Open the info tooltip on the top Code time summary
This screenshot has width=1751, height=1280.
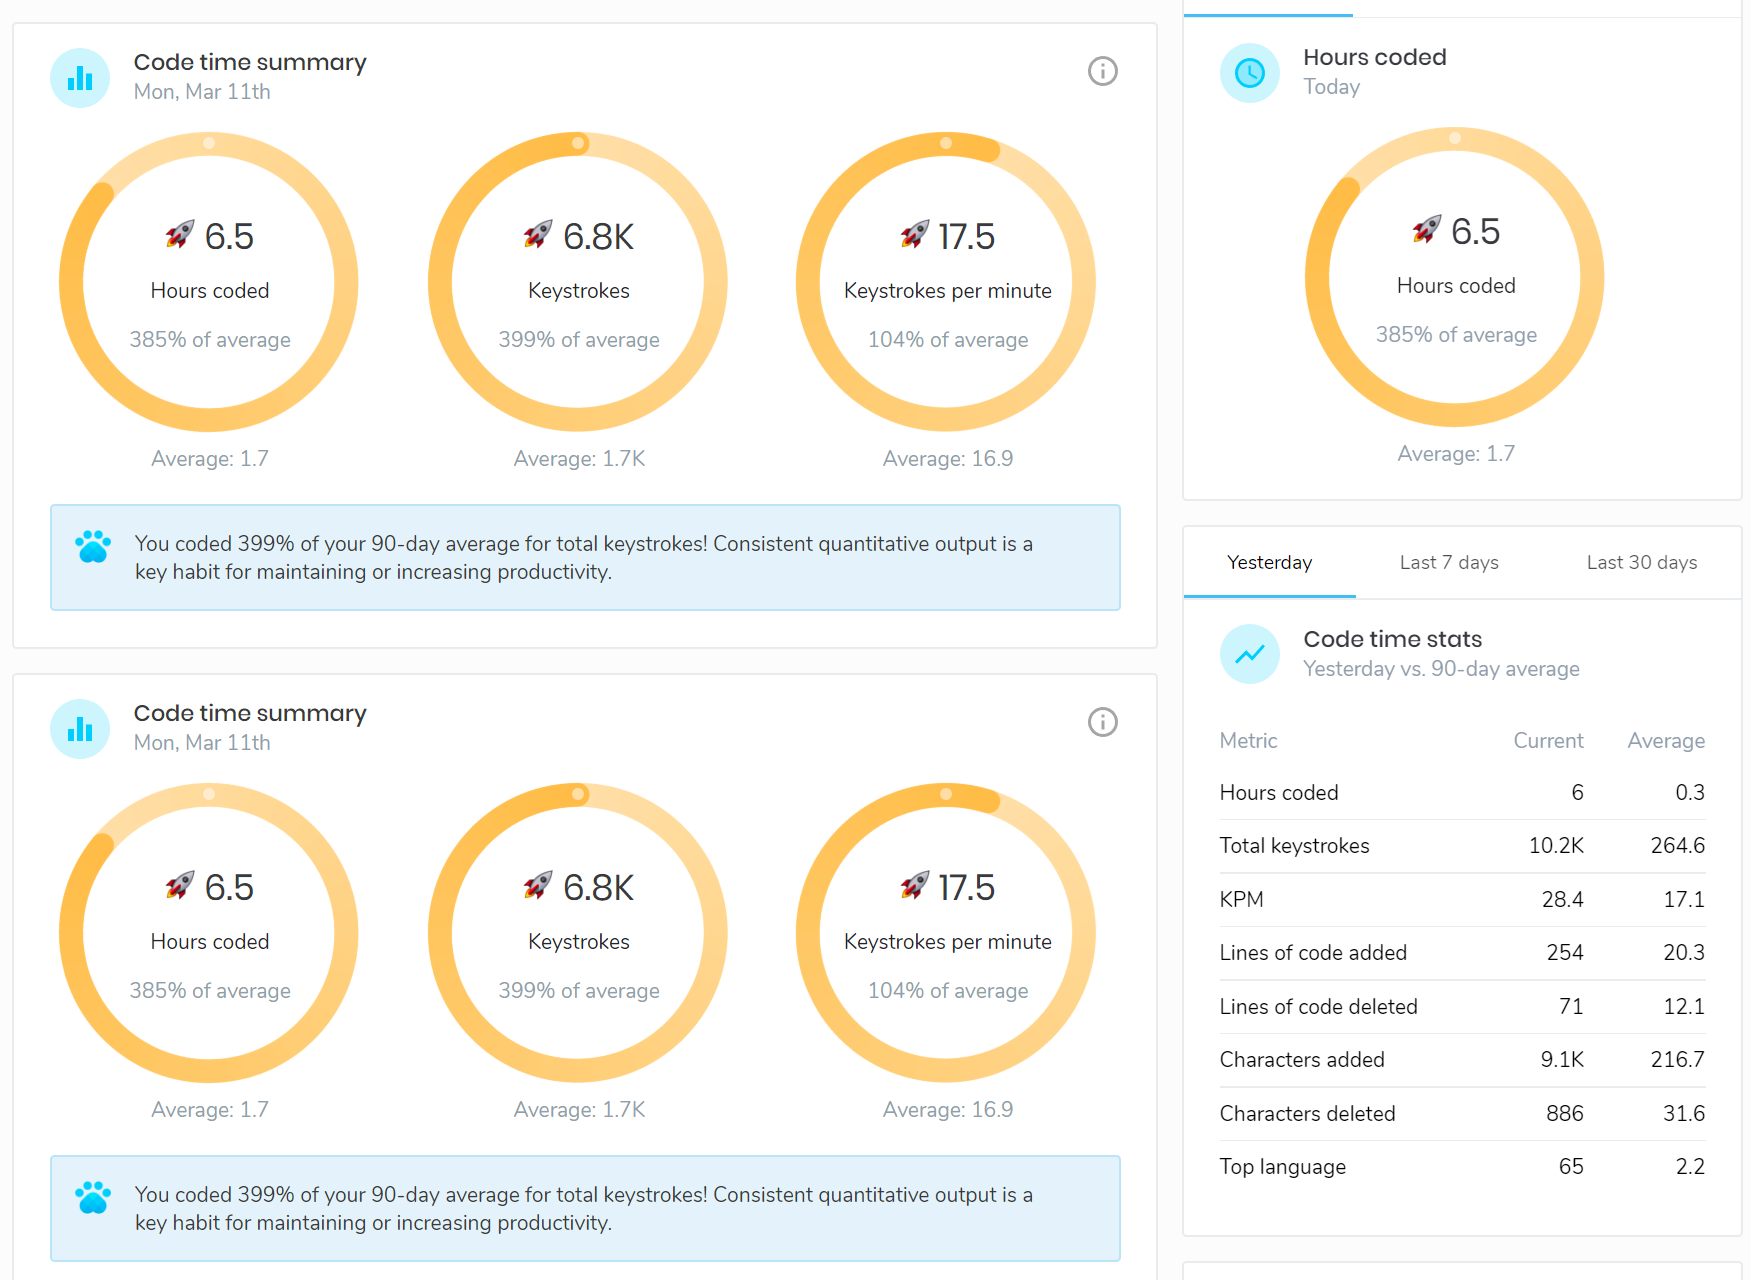[x=1102, y=71]
